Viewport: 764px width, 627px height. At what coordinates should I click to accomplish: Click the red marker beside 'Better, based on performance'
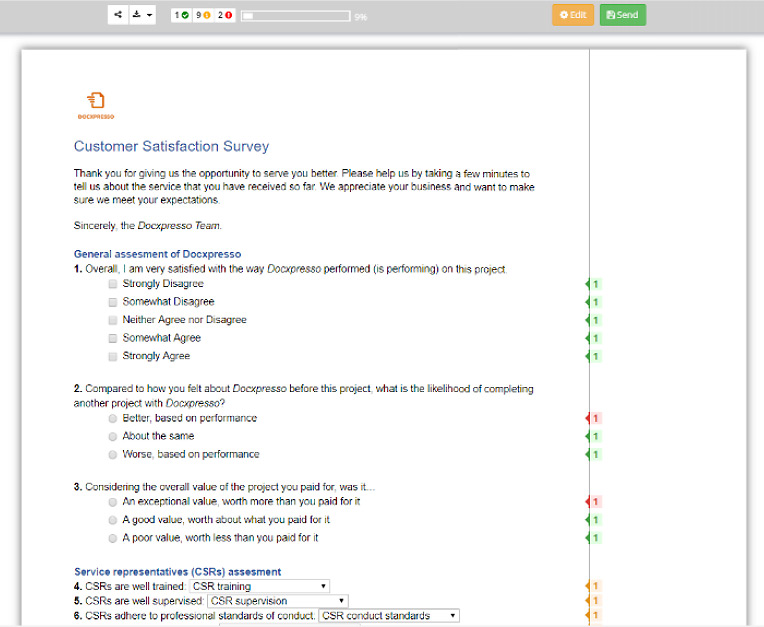pos(593,418)
